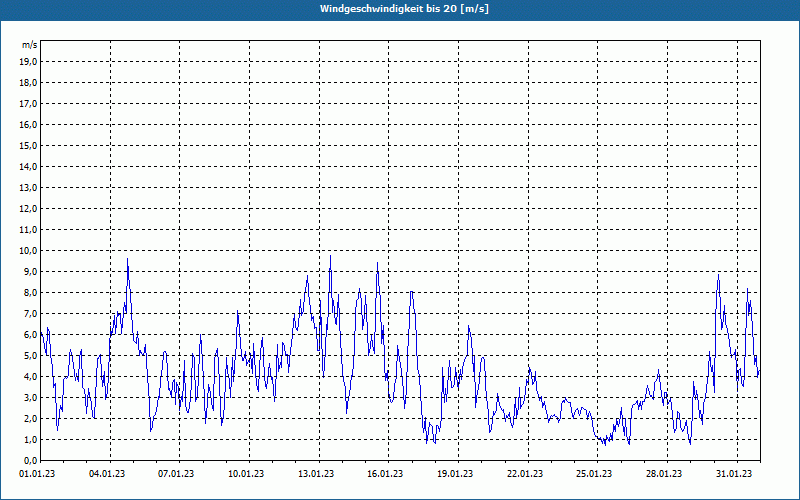This screenshot has width=800, height=500.
Task: Click the '16.01.23' date label
Action: (385, 474)
